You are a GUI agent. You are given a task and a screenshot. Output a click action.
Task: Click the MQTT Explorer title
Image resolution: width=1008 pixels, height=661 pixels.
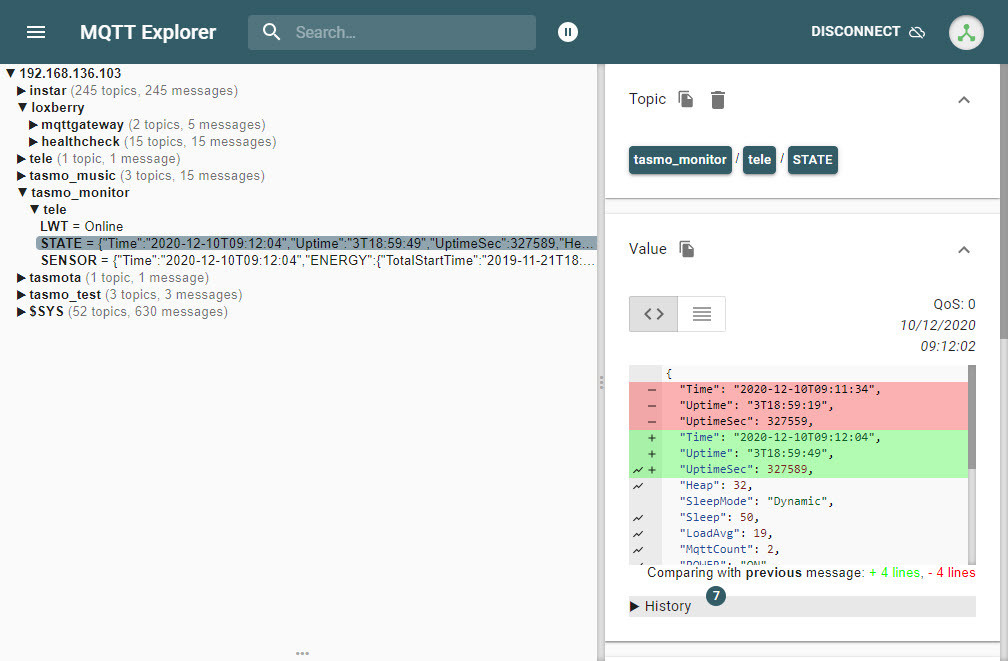point(148,32)
